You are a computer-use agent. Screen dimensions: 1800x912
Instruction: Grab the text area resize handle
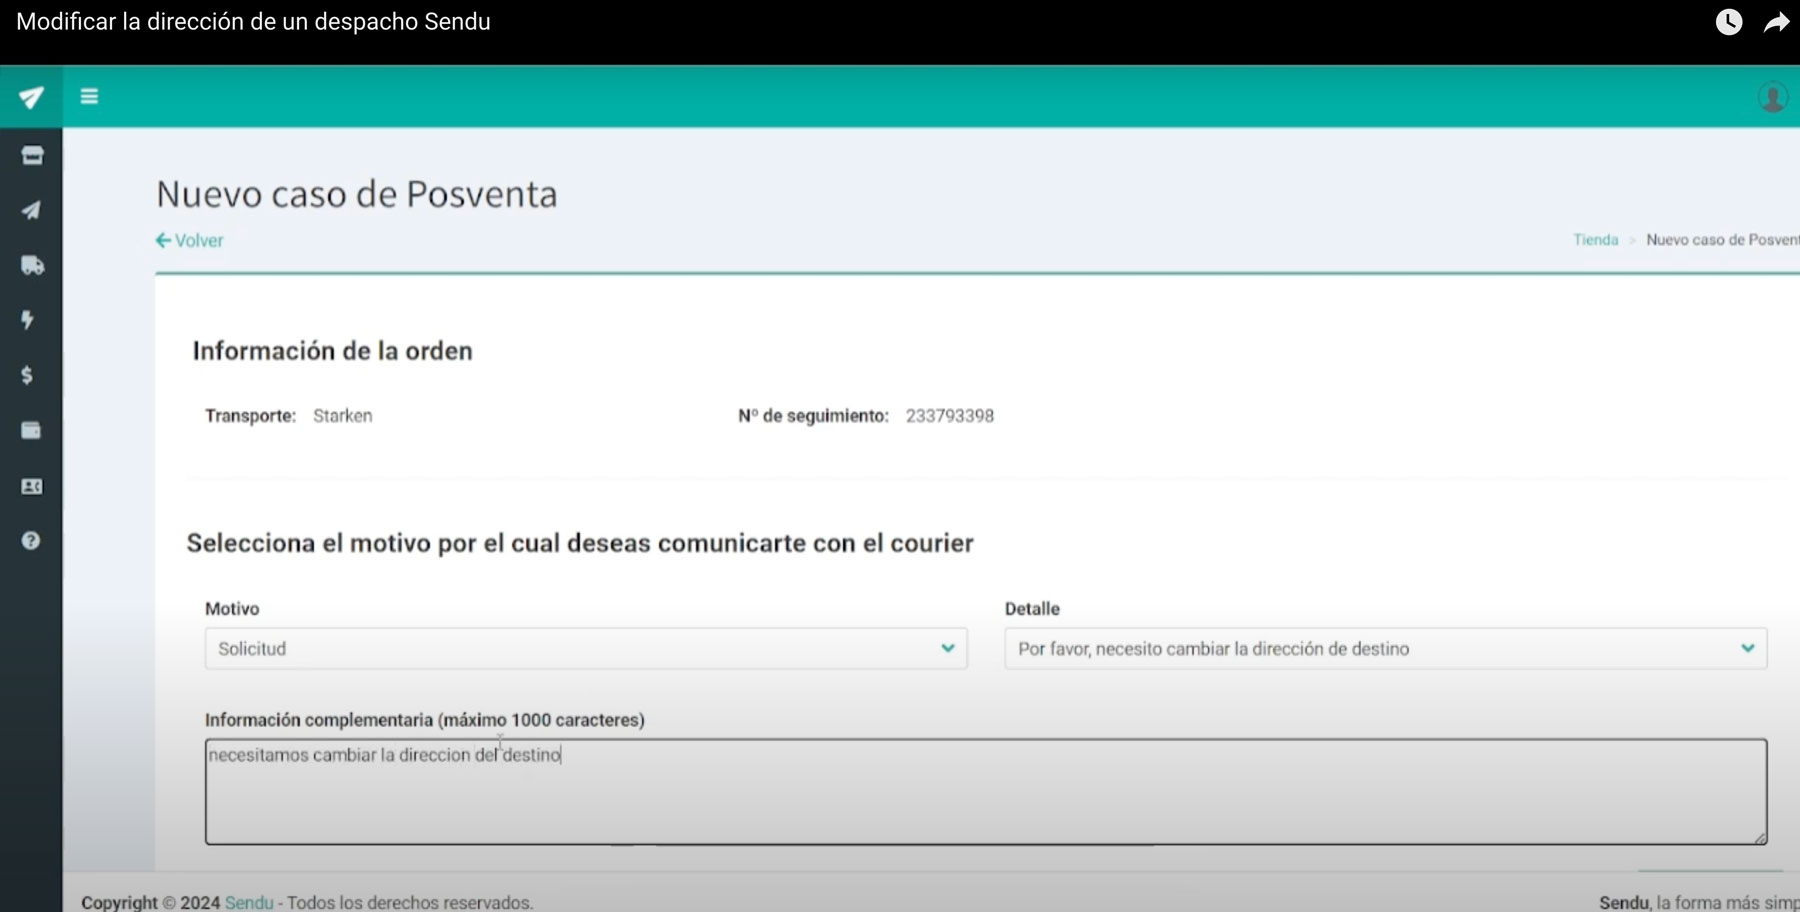pyautogui.click(x=1760, y=838)
